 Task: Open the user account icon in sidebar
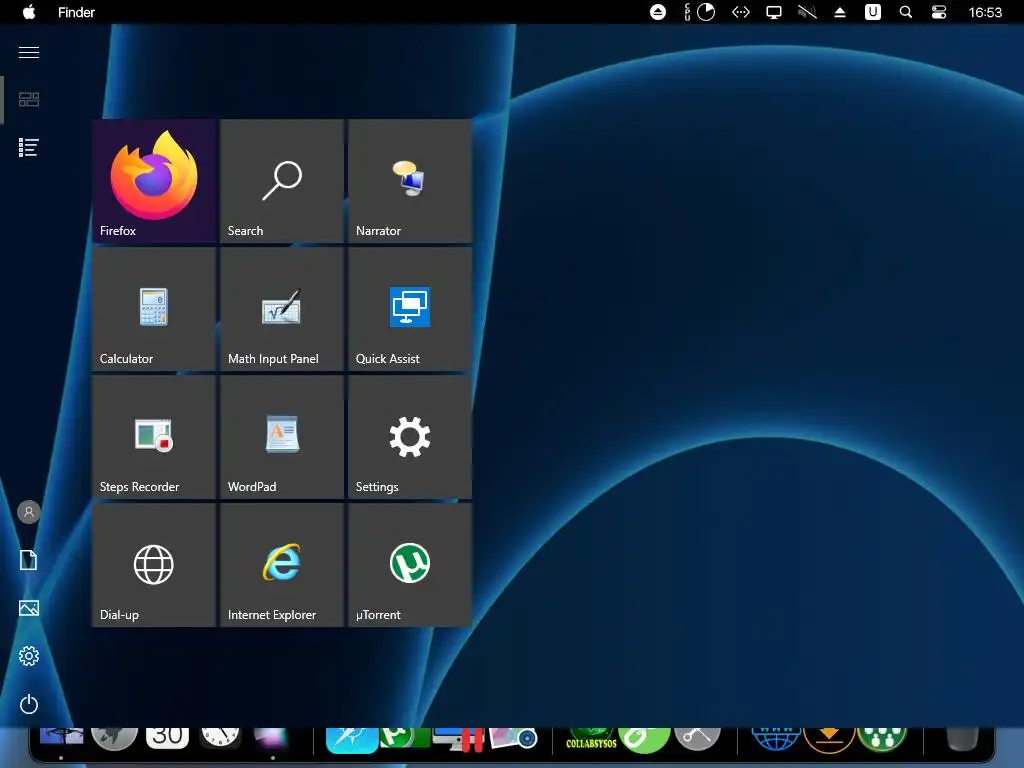tap(29, 512)
